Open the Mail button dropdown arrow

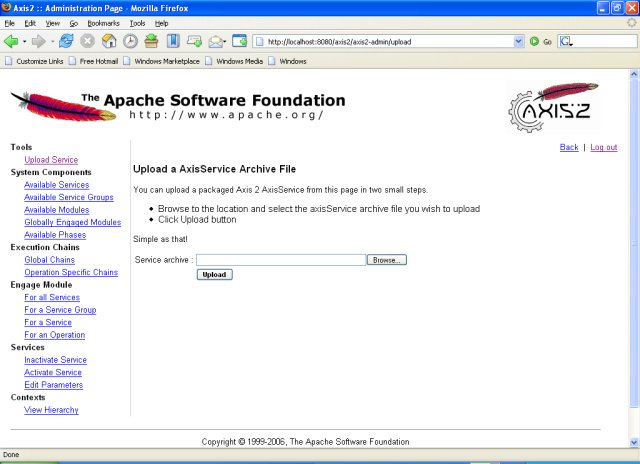224,42
